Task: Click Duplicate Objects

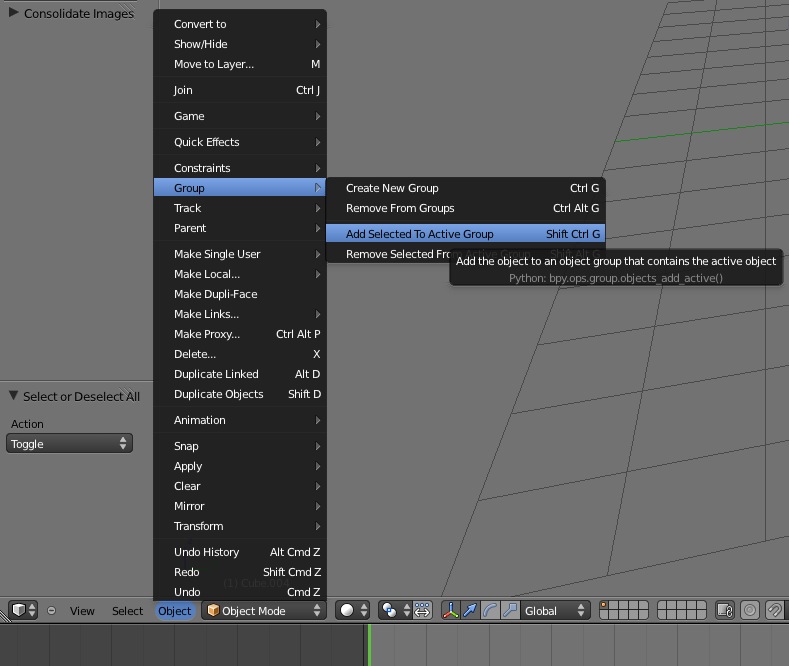Action: pos(240,394)
